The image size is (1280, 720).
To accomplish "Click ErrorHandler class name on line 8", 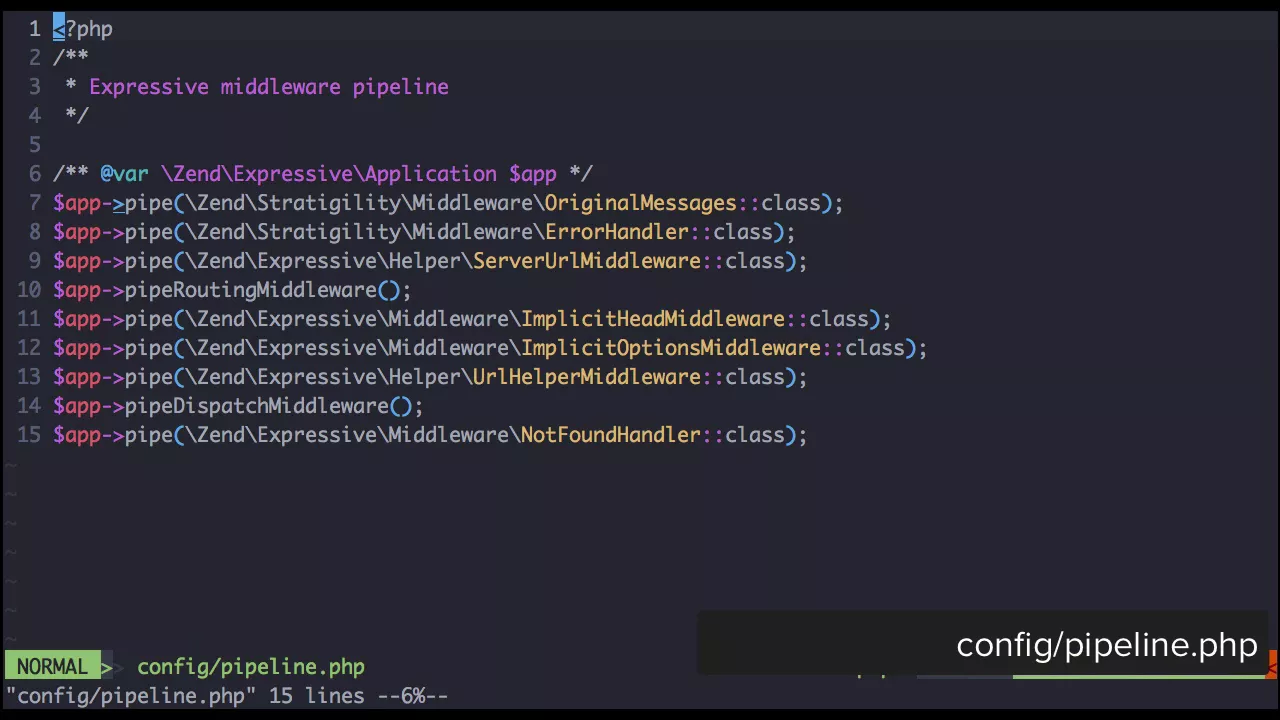I will click(616, 232).
